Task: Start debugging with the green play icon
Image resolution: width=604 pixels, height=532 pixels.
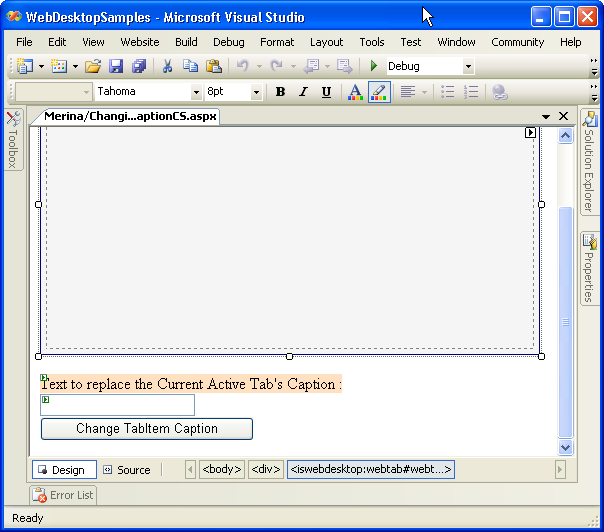Action: click(374, 66)
